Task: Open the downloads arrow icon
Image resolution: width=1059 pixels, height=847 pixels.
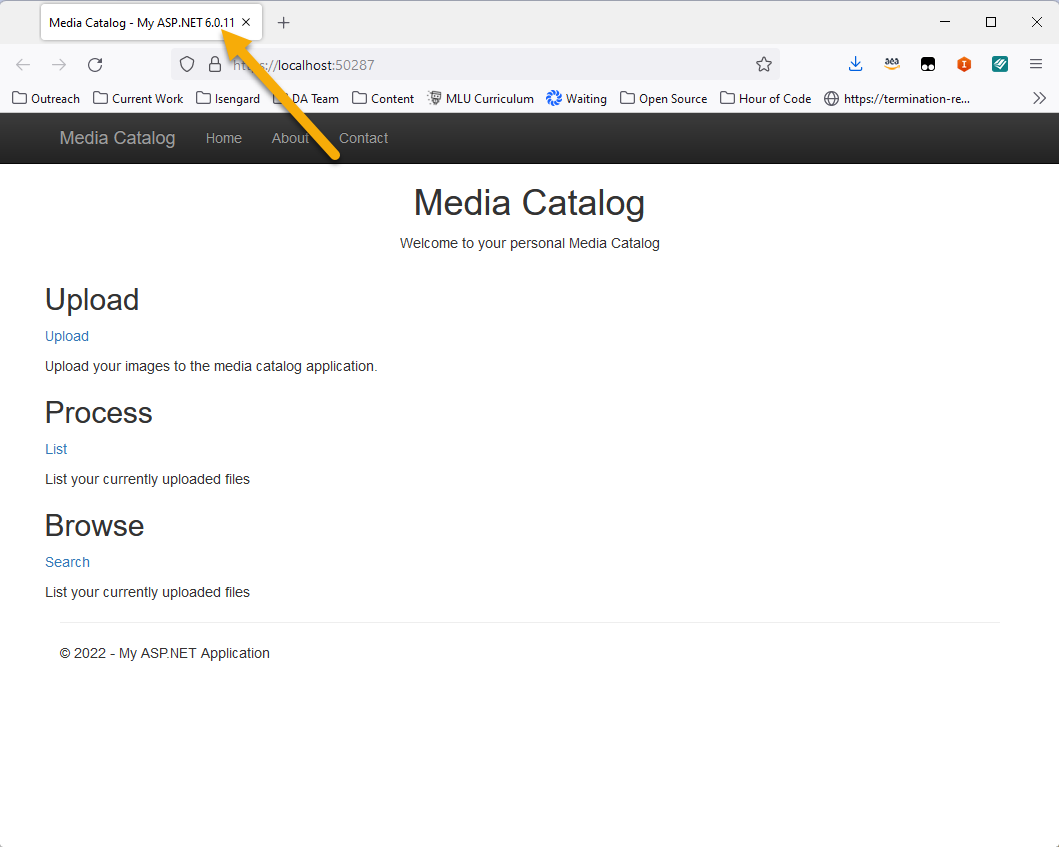Action: (855, 65)
